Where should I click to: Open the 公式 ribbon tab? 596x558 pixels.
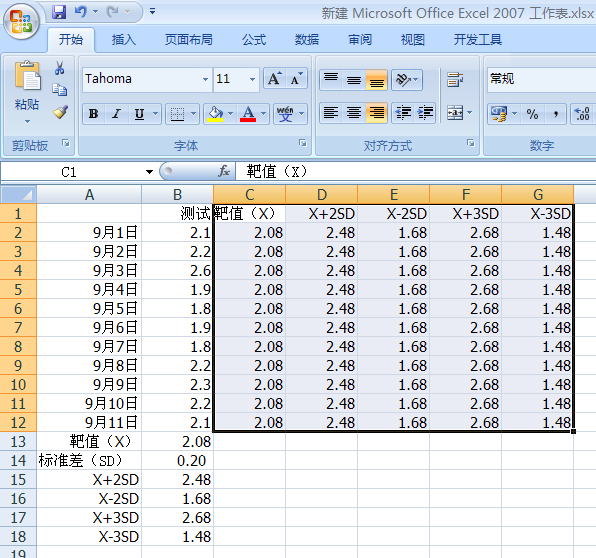point(254,40)
